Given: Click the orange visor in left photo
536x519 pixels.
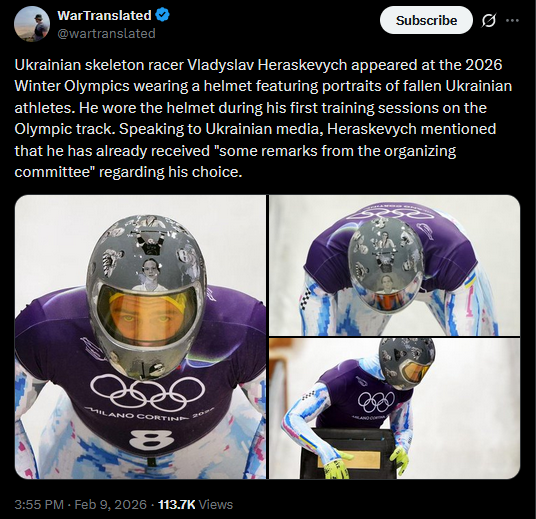Looking at the screenshot, I should point(148,315).
